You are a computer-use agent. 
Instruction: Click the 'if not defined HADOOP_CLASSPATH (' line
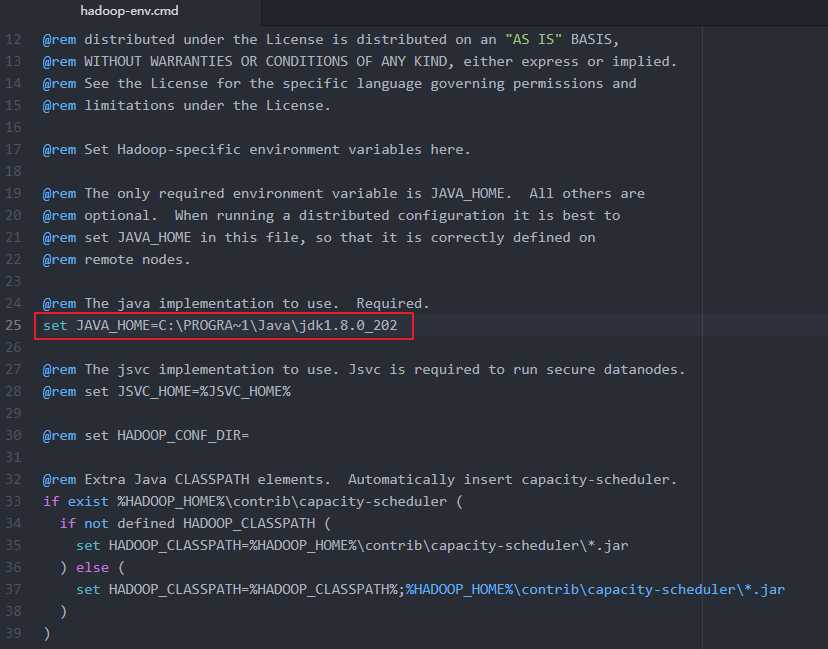pos(195,523)
